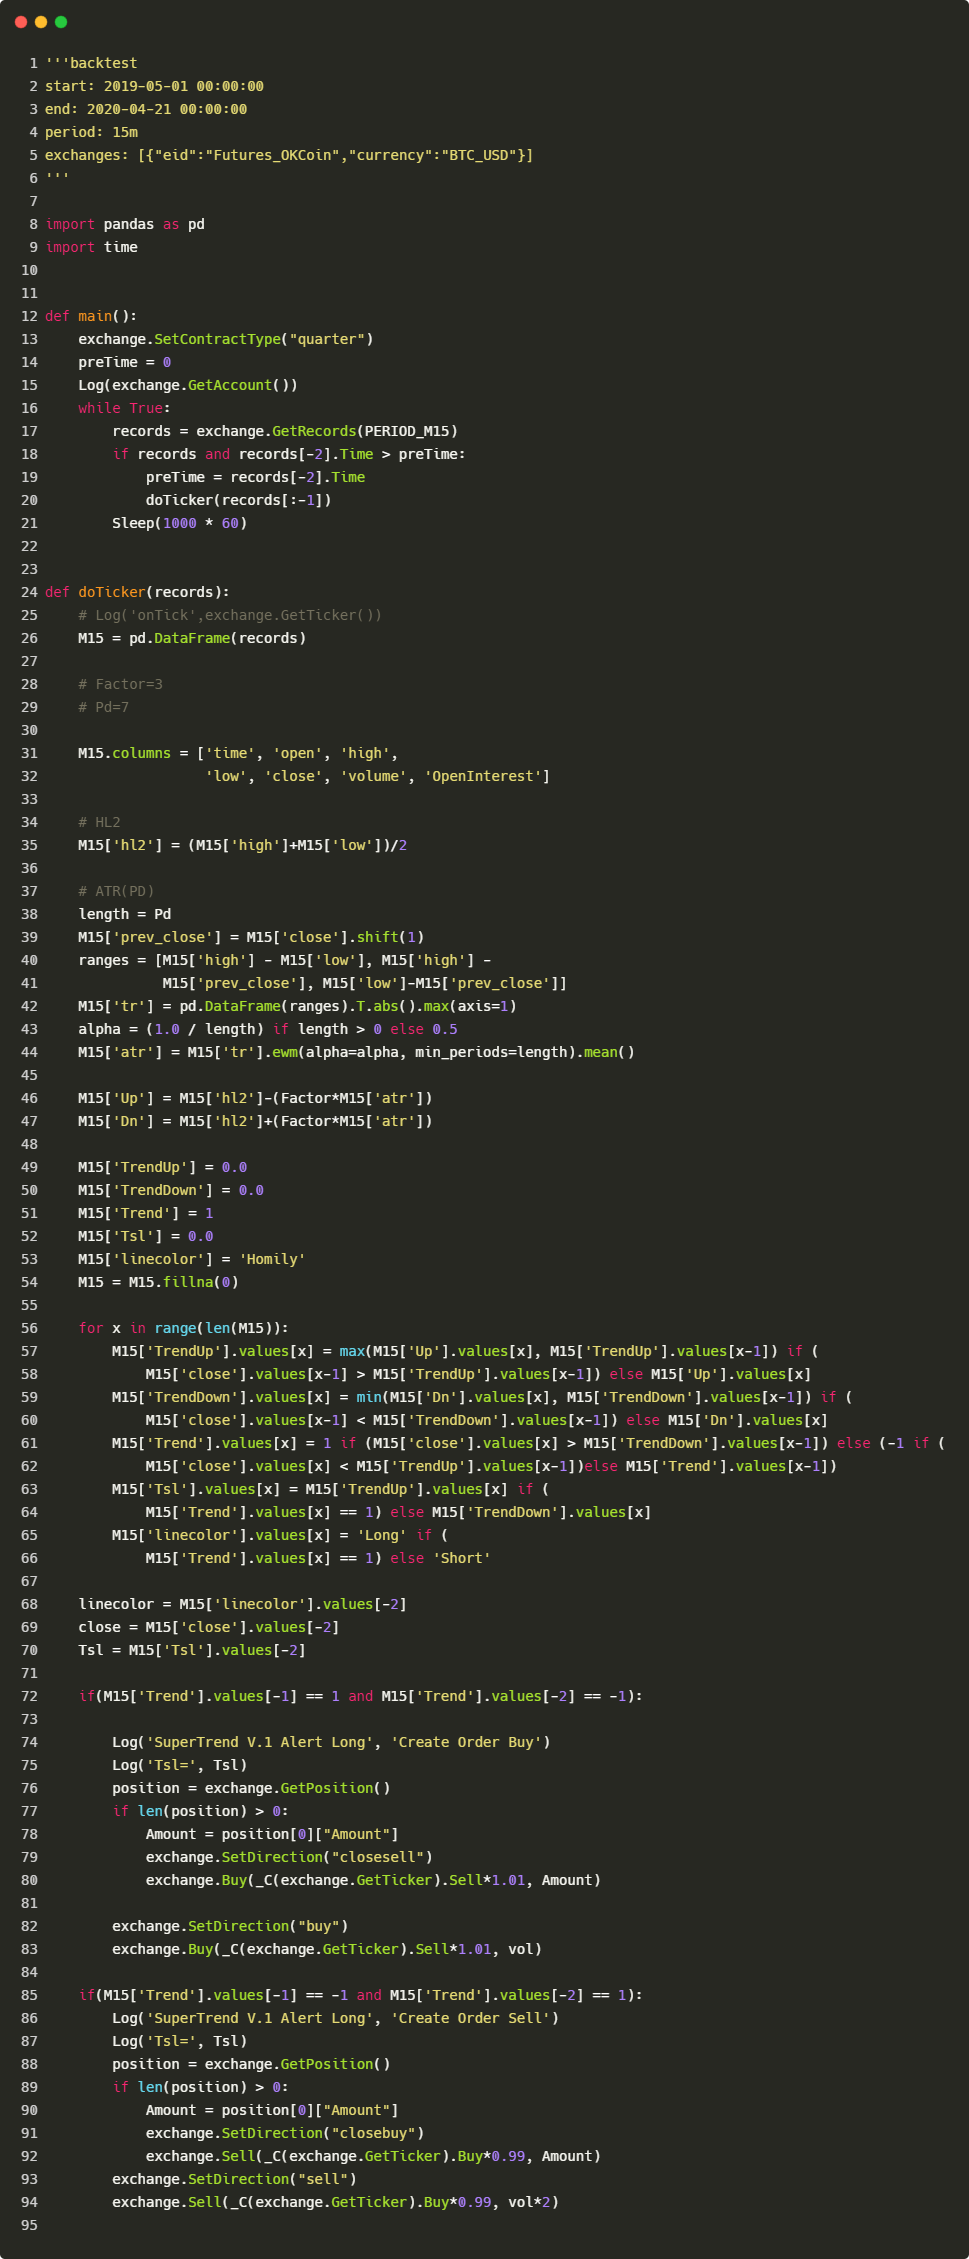Click the 'period: 15m' line

point(91,132)
